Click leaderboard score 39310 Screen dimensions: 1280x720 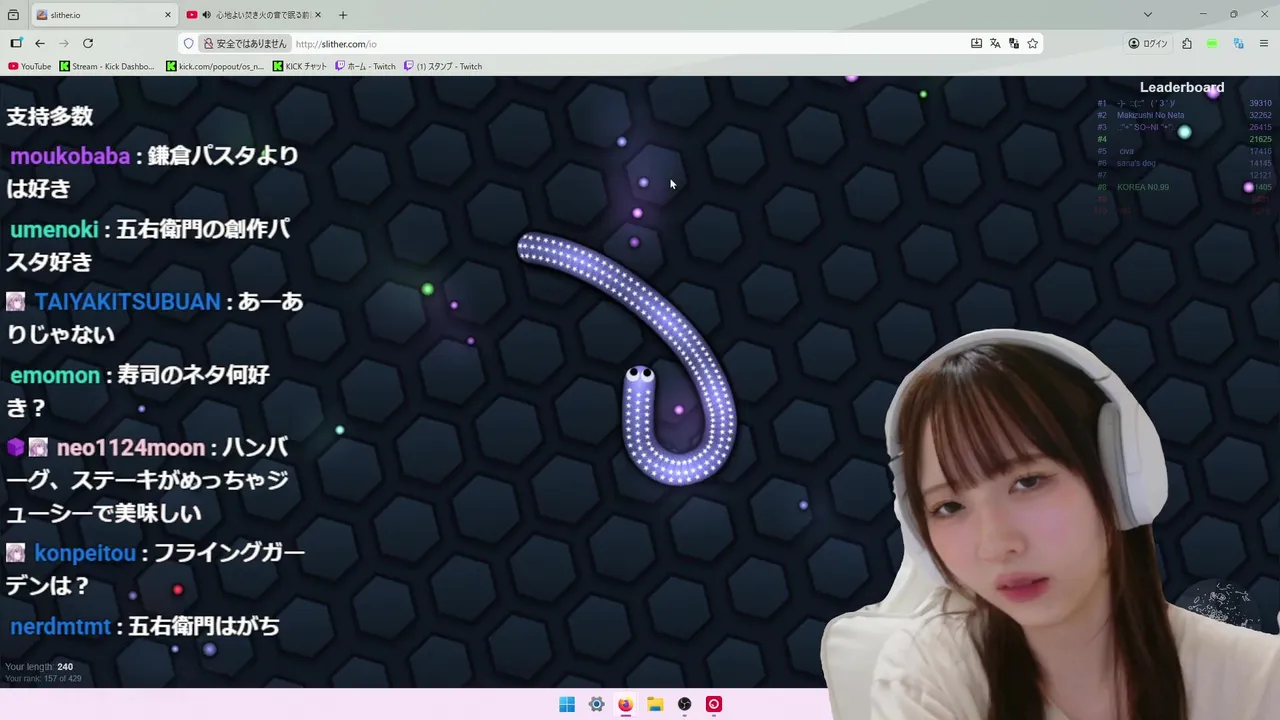point(1260,103)
